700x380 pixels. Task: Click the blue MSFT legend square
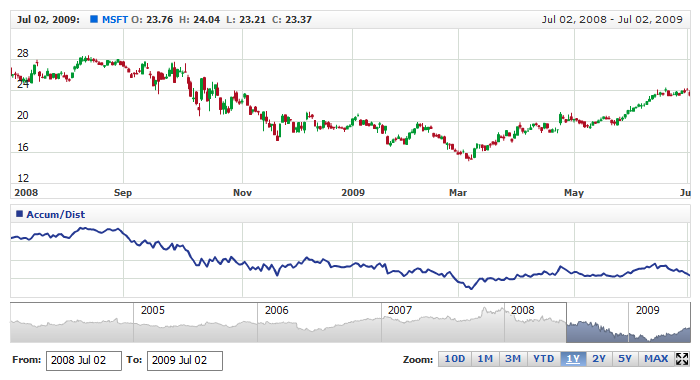click(94, 19)
